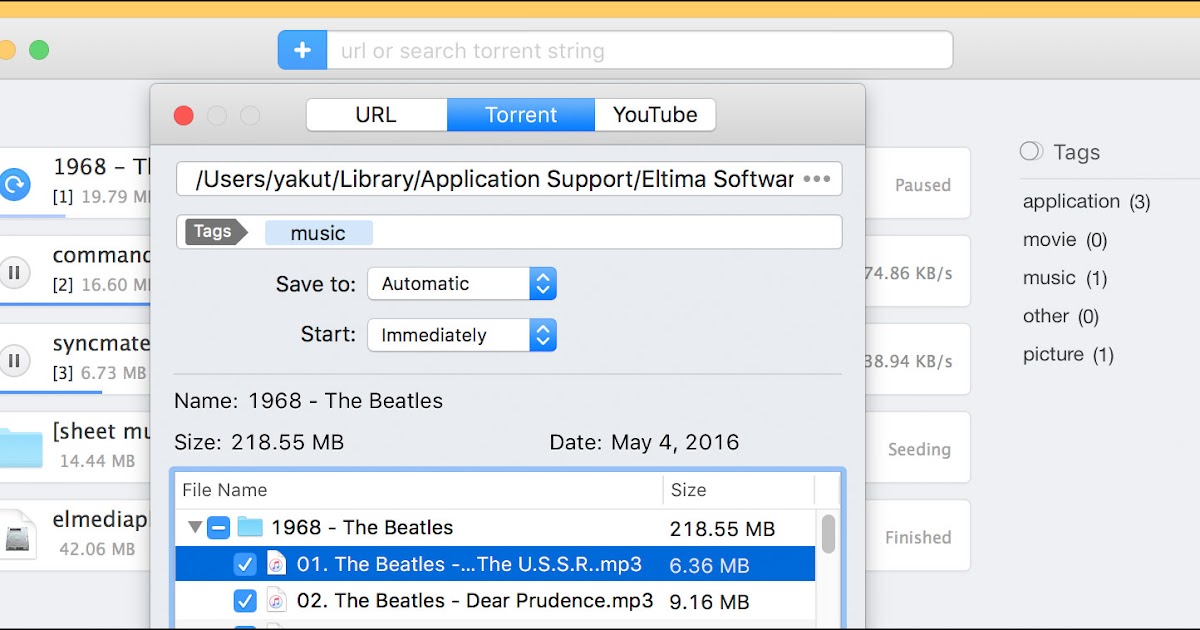The width and height of the screenshot is (1200, 630).
Task: Click the resume icon of 1968 download
Action: tap(13, 184)
